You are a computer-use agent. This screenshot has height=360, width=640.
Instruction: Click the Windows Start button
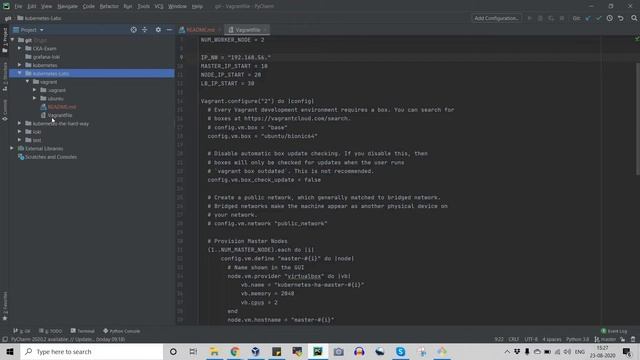click(x=10, y=351)
